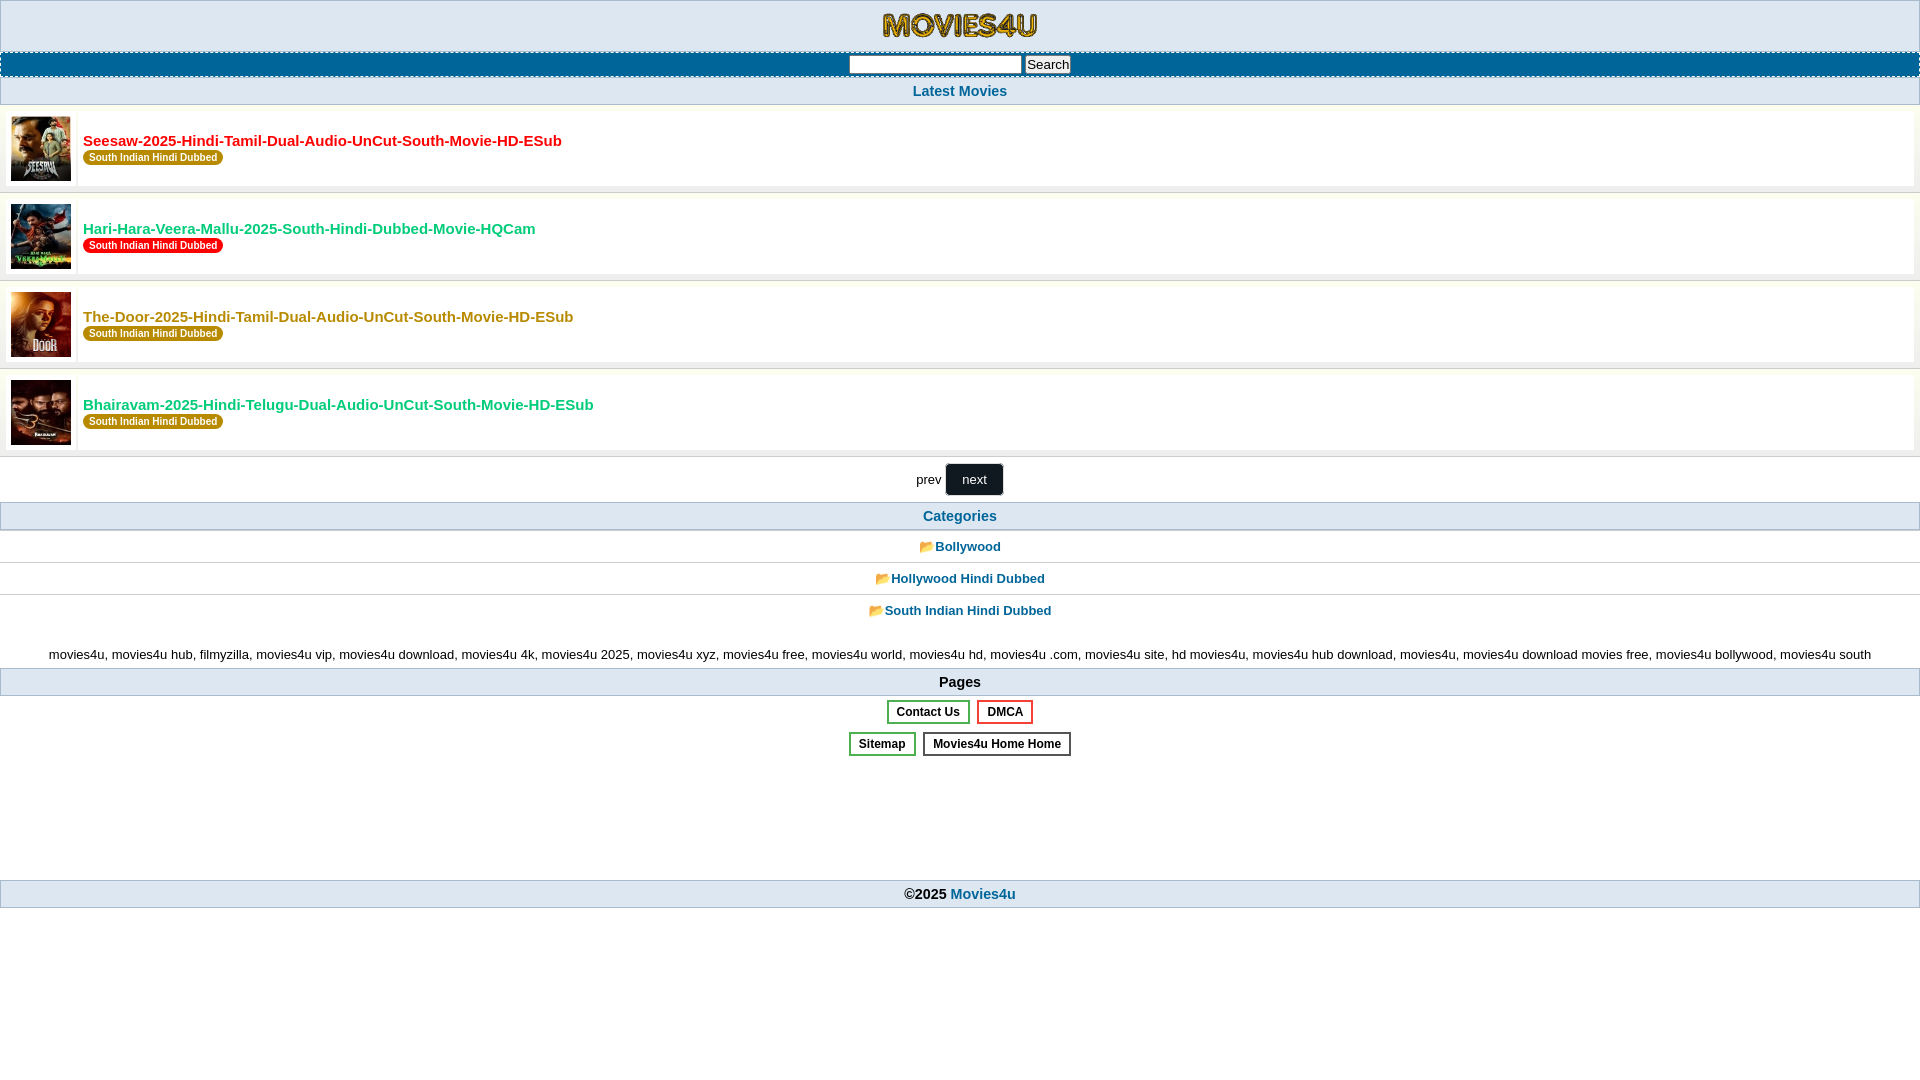Click the category badge under Hari Hara Veera Mallu

pos(153,246)
